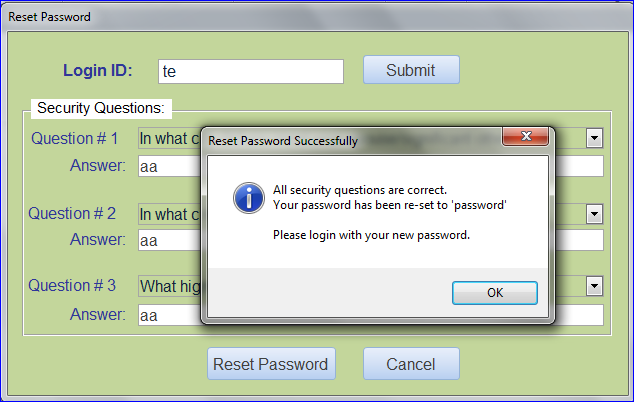Cancel the password reset form

point(411,364)
